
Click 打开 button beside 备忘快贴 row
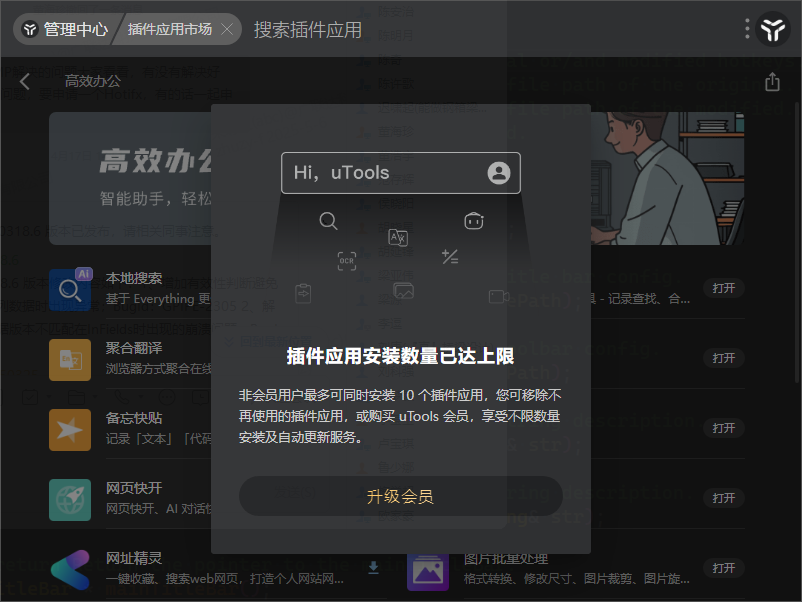[724, 428]
